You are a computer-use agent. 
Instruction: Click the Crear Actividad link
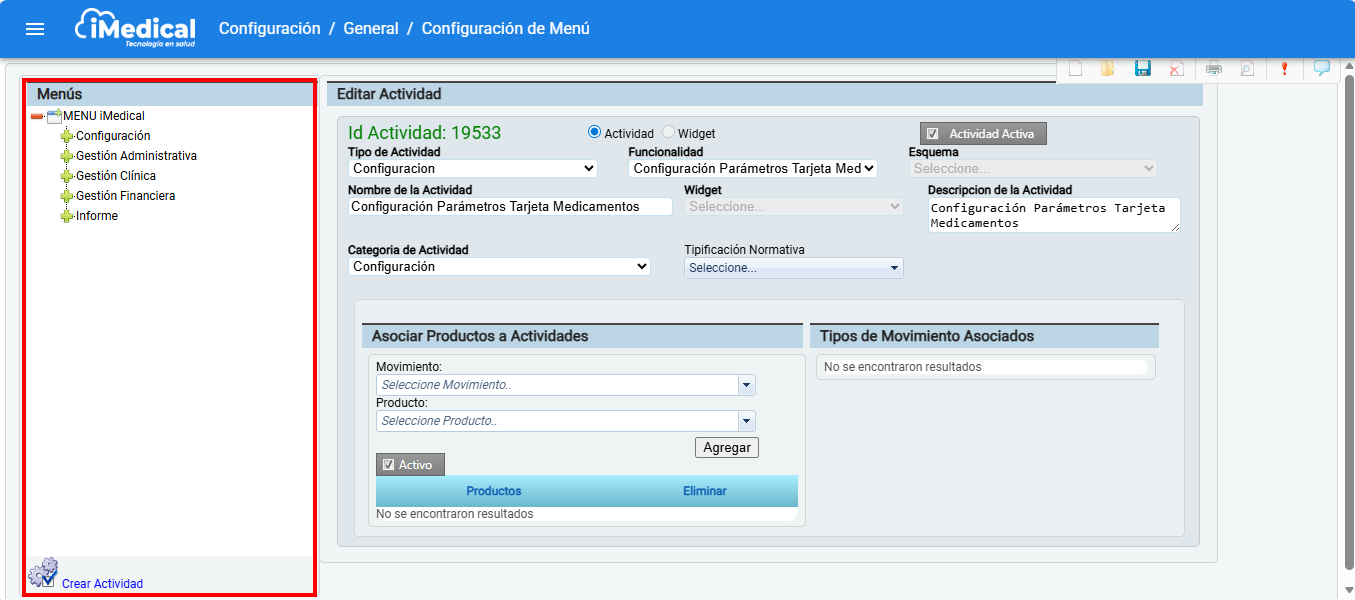[102, 584]
